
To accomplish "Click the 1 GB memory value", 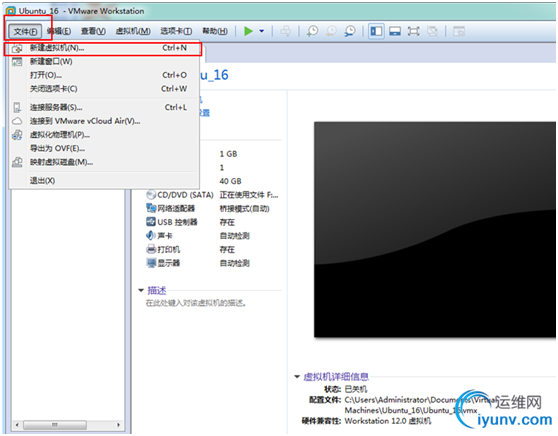I will point(228,154).
